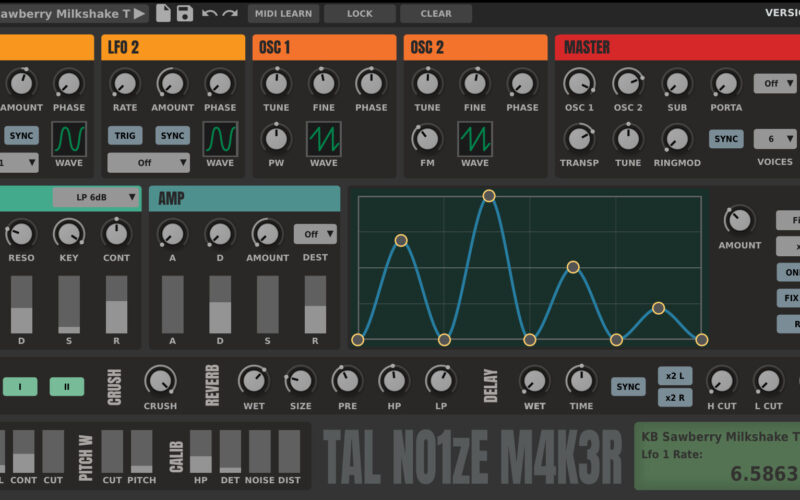The width and height of the screenshot is (800, 500).
Task: Enable the delay SYNC toggle
Action: click(628, 386)
